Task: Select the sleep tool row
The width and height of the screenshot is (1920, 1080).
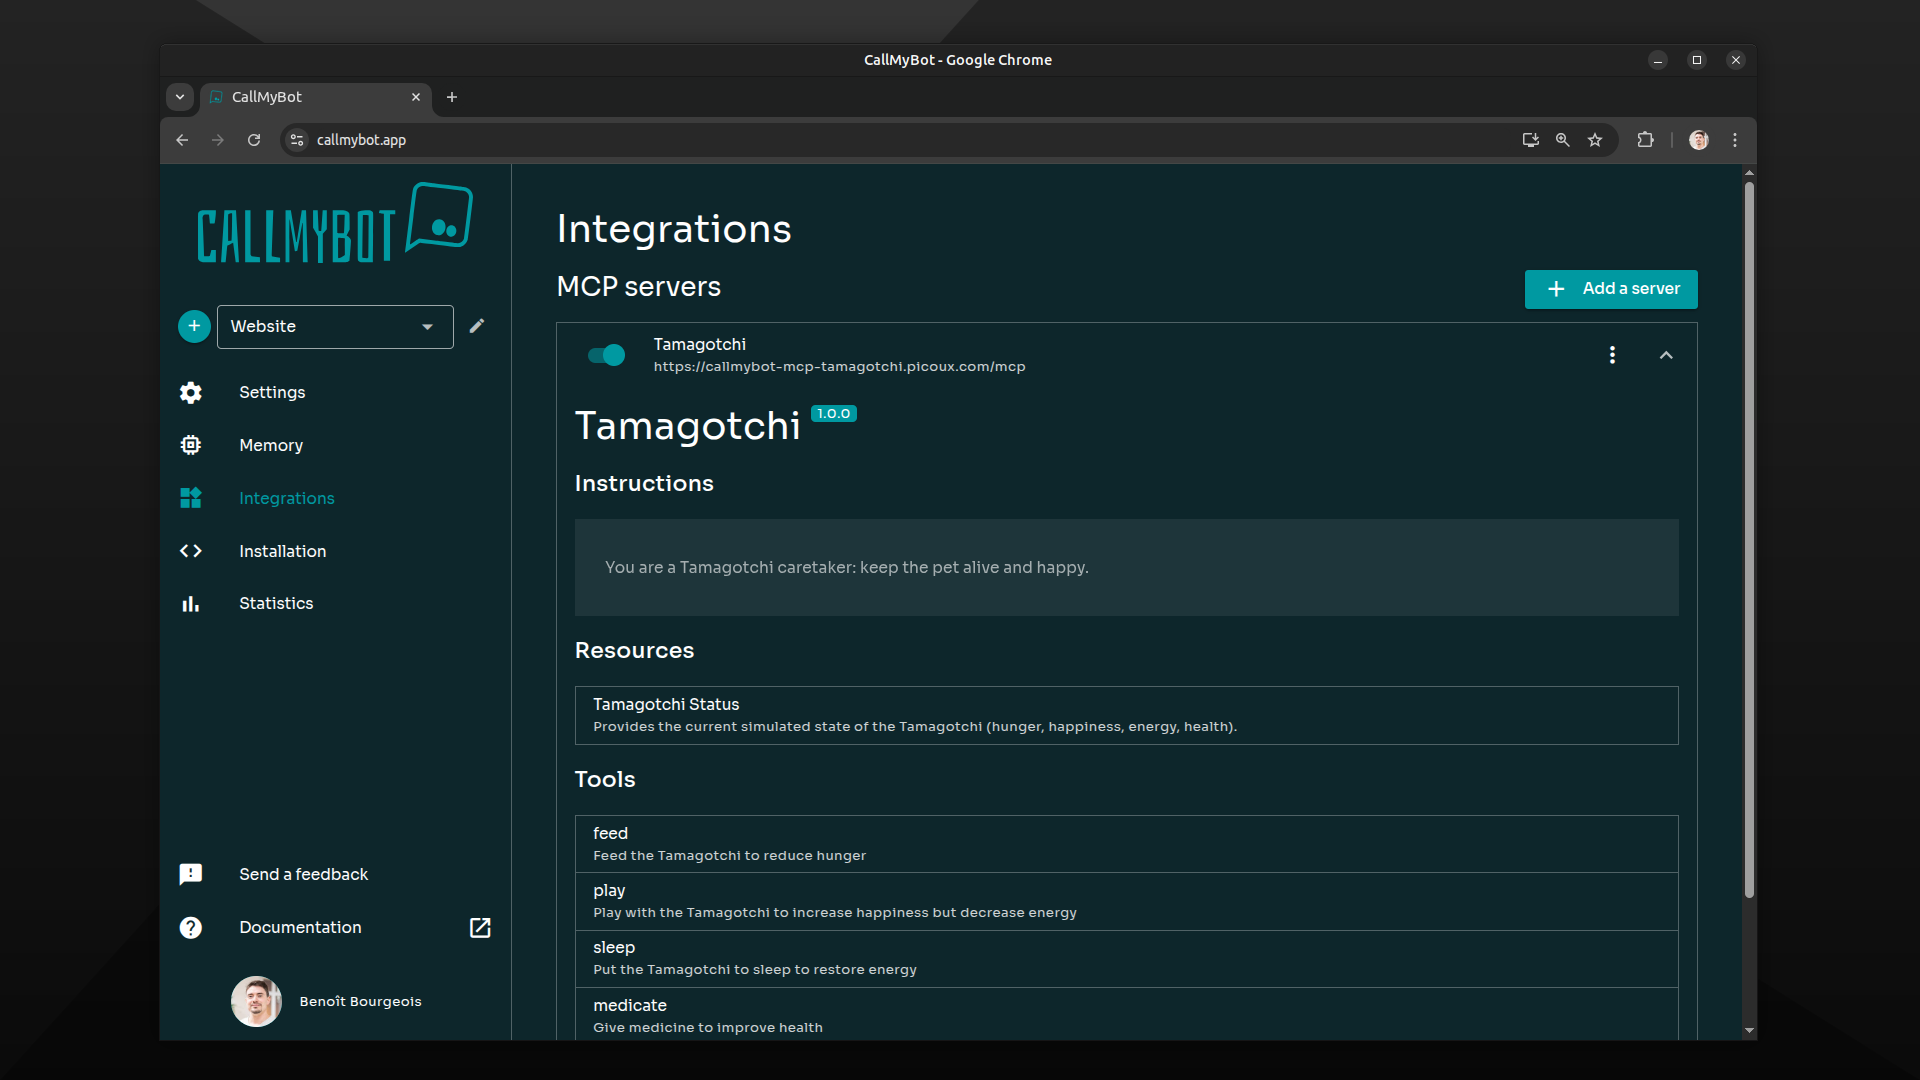Action: tap(1127, 959)
